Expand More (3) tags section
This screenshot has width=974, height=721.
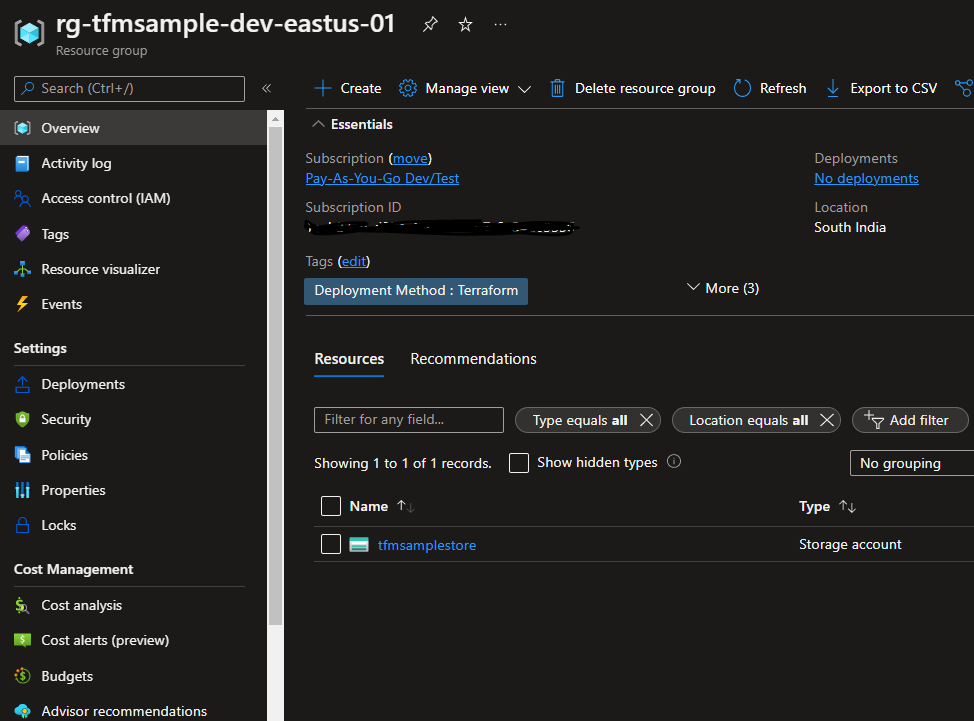pyautogui.click(x=721, y=287)
